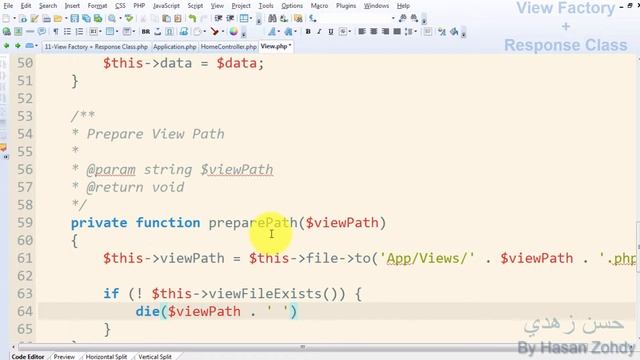Viewport: 640px width, 360px height.
Task: Select the Code Editor tab
Action: pos(27,356)
